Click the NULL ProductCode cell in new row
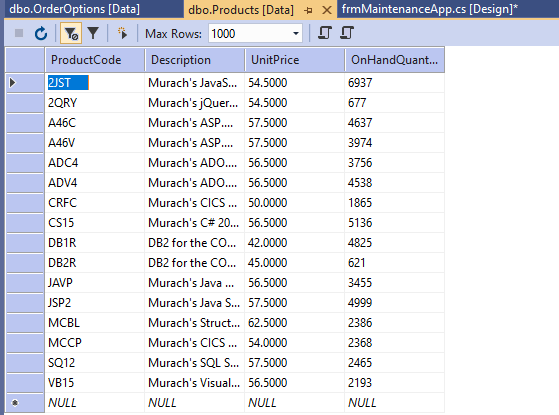The height and width of the screenshot is (415, 559). (x=95, y=403)
